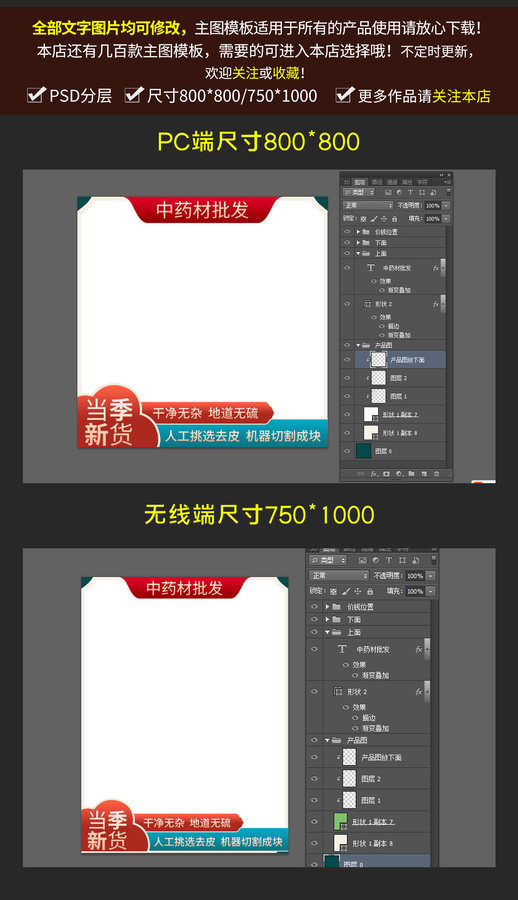Hide 产品图 group in 750*1000 panel

(314, 740)
